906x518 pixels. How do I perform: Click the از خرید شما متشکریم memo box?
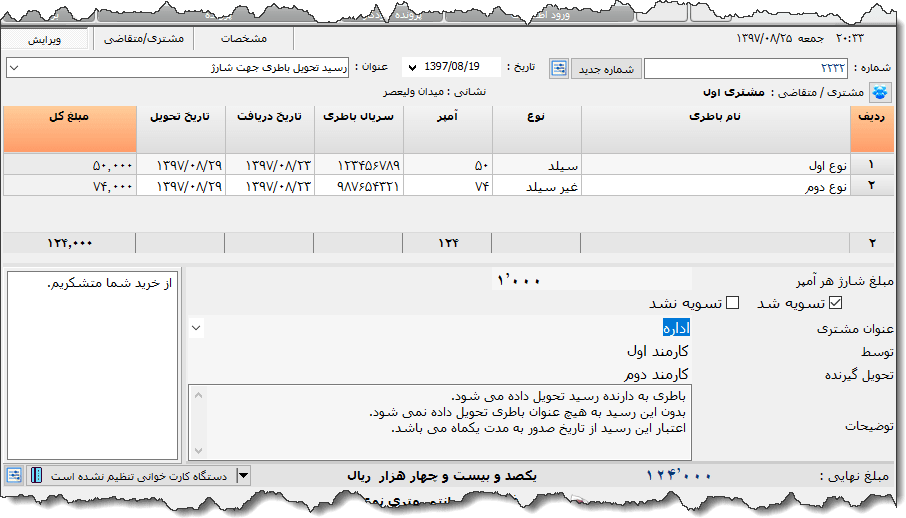(92, 365)
